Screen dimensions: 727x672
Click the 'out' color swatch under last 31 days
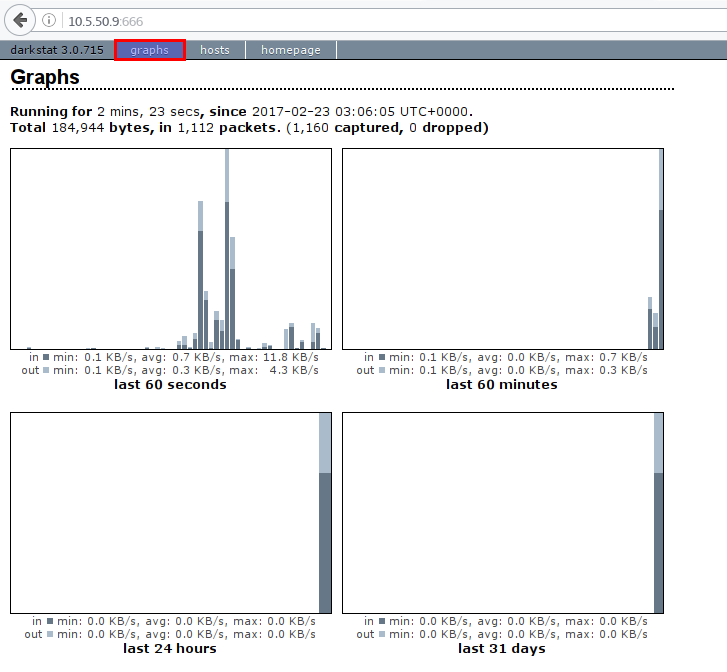pyautogui.click(x=382, y=634)
